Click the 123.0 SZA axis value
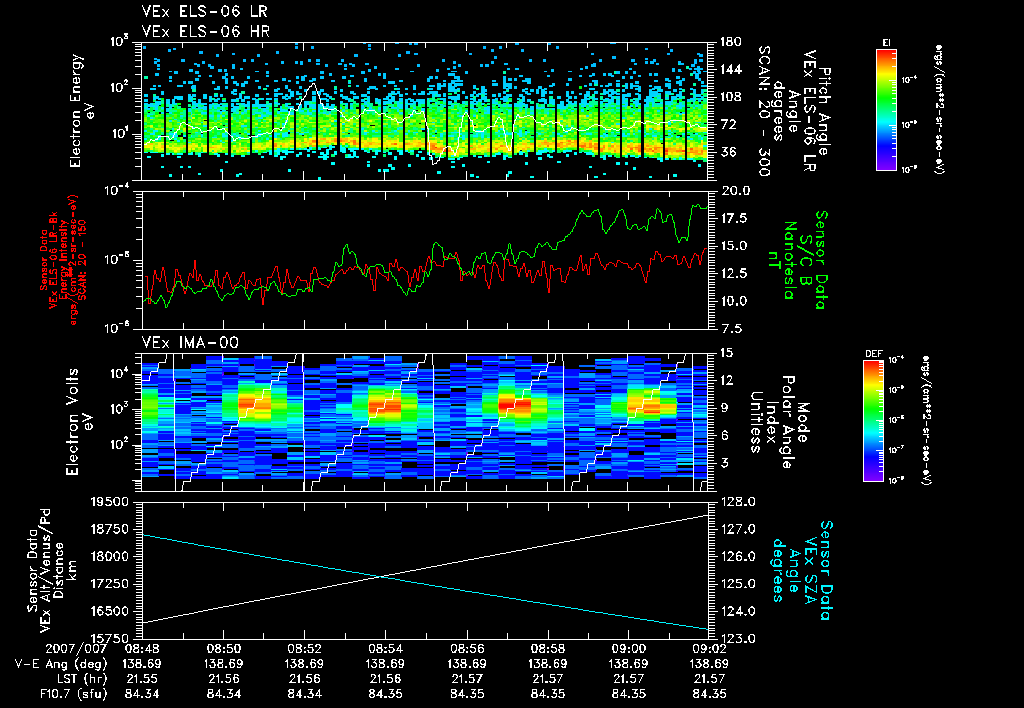Image resolution: width=1024 pixels, height=708 pixels. [738, 638]
